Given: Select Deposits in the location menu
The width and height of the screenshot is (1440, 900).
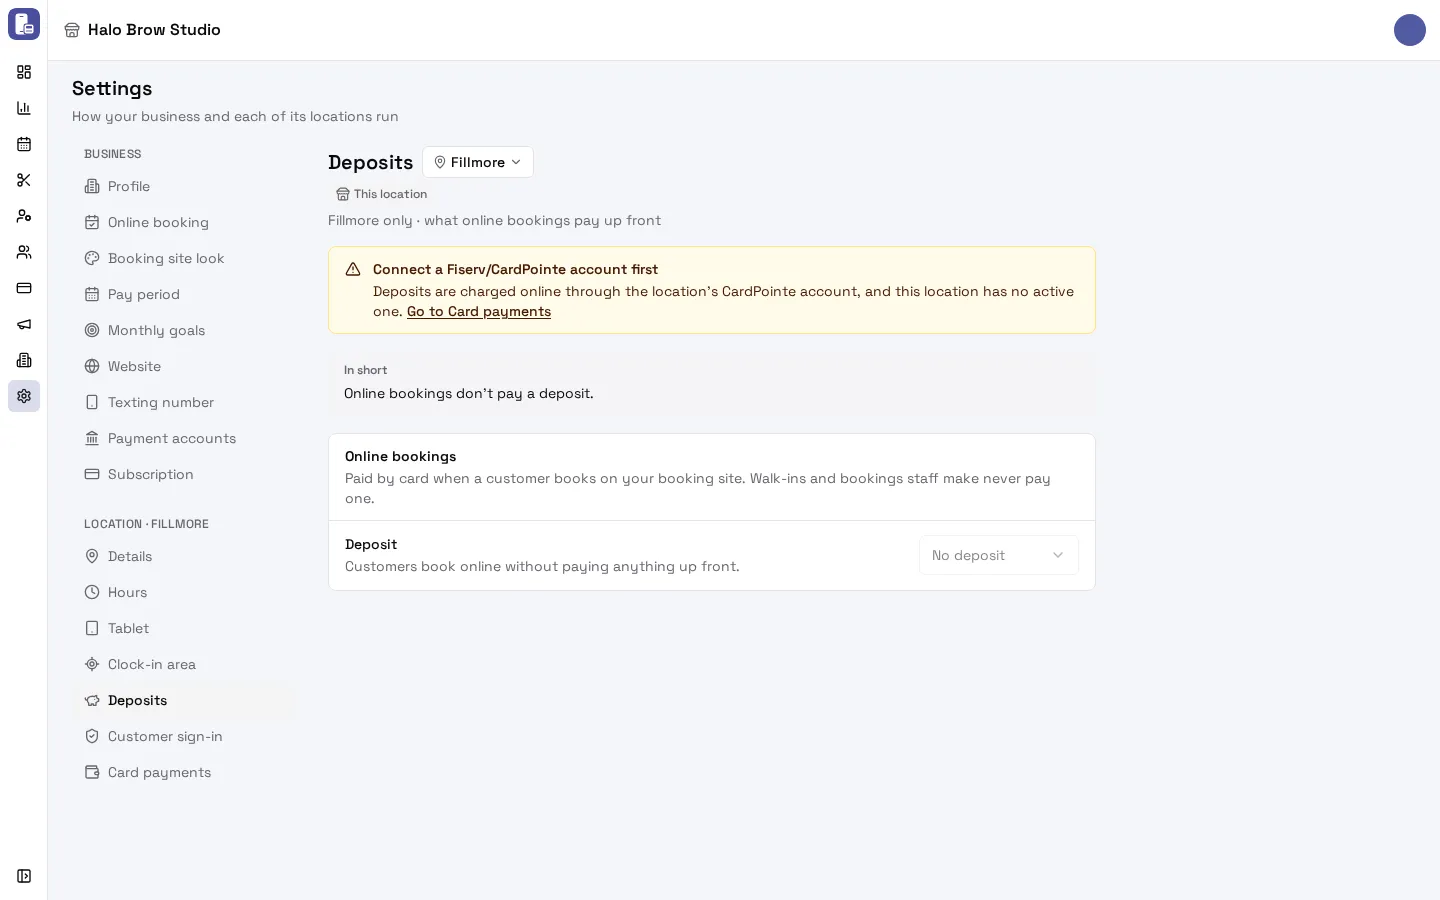Looking at the screenshot, I should (184, 700).
